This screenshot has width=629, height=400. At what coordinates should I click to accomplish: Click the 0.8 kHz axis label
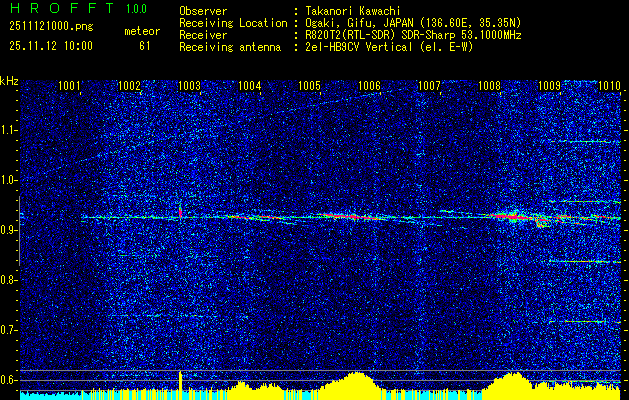8,280
